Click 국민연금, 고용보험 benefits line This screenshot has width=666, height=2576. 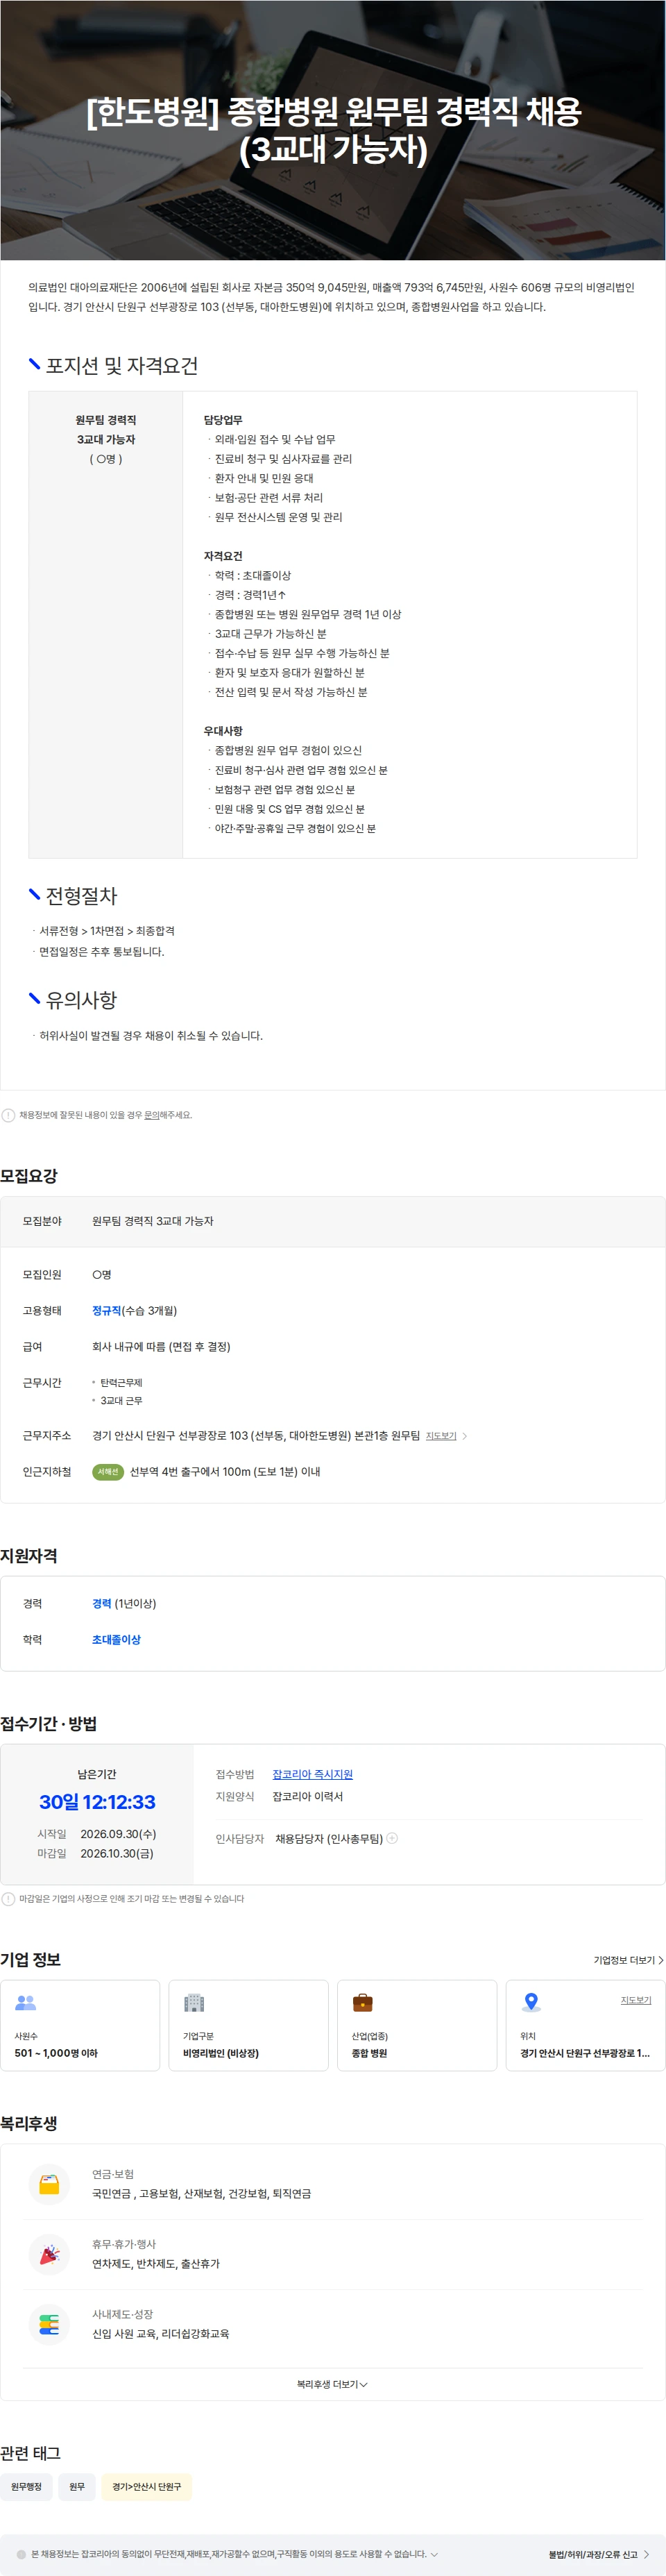coord(201,2194)
